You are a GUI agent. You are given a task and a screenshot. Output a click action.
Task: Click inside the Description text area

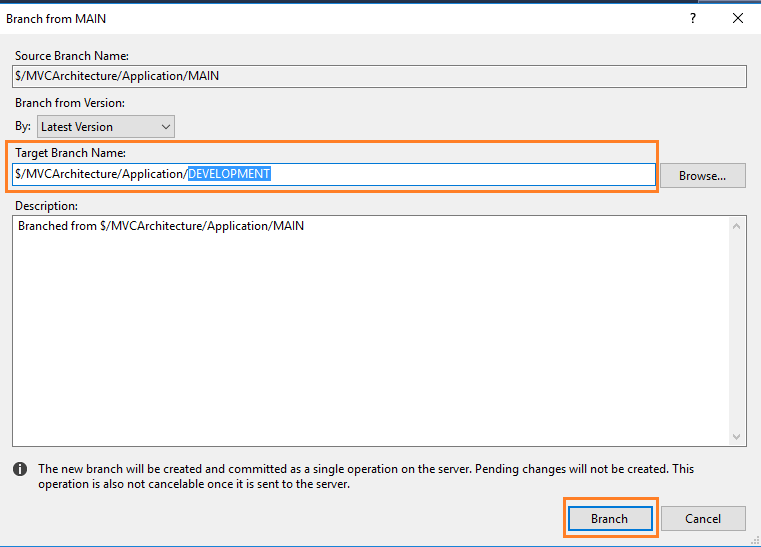pyautogui.click(x=371, y=331)
